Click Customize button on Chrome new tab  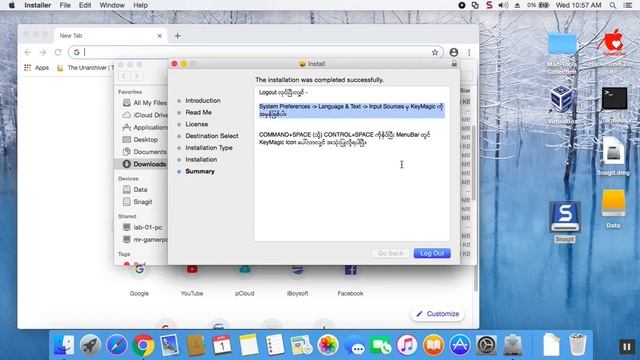pyautogui.click(x=437, y=314)
